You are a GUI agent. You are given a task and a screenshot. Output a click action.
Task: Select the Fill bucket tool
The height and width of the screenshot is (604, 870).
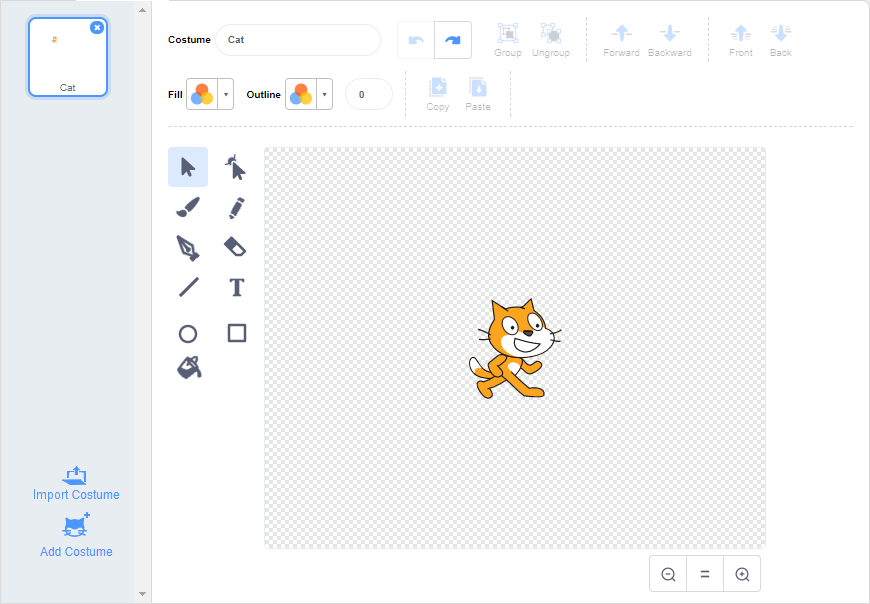point(188,367)
